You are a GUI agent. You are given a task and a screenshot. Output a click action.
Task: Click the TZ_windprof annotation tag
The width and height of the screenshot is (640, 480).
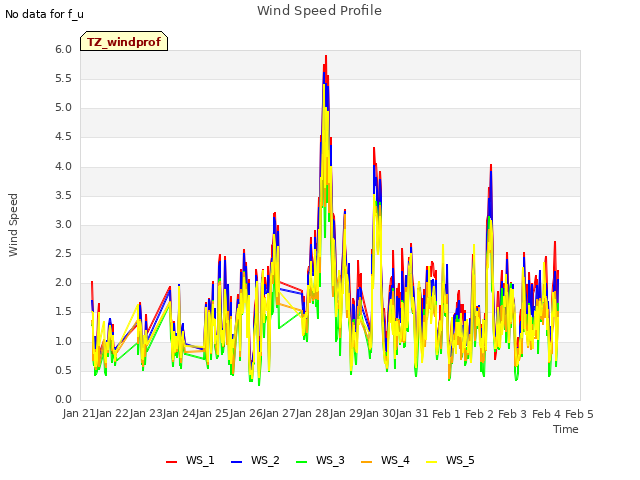(x=124, y=41)
